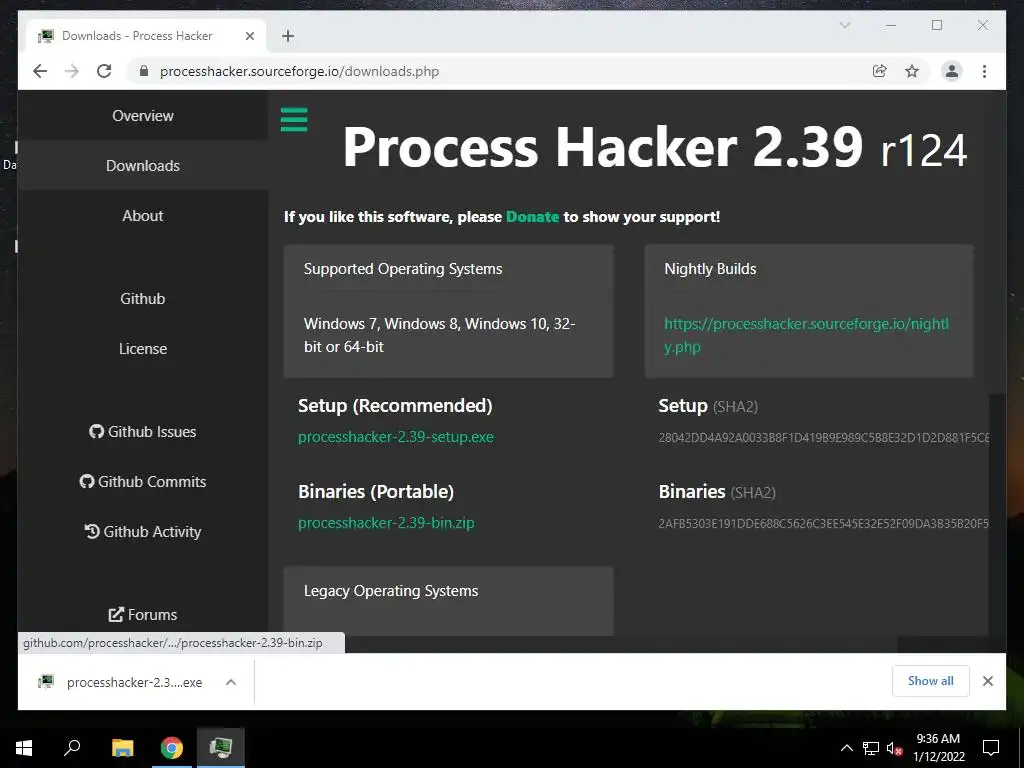Image resolution: width=1024 pixels, height=768 pixels.
Task: Open the Chrome profile avatar
Action: coord(952,71)
